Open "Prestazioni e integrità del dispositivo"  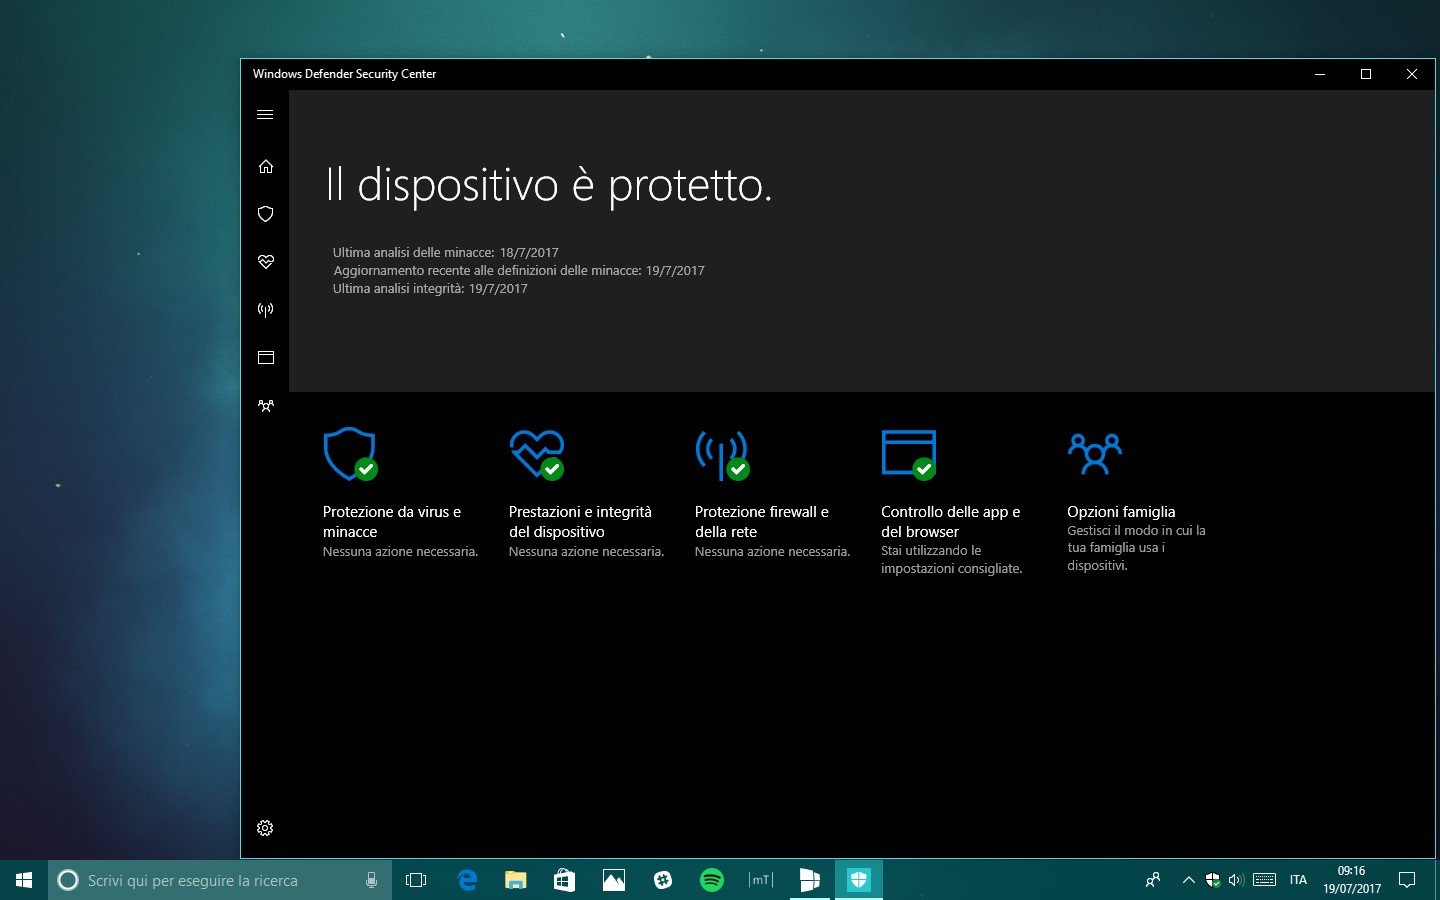[580, 522]
